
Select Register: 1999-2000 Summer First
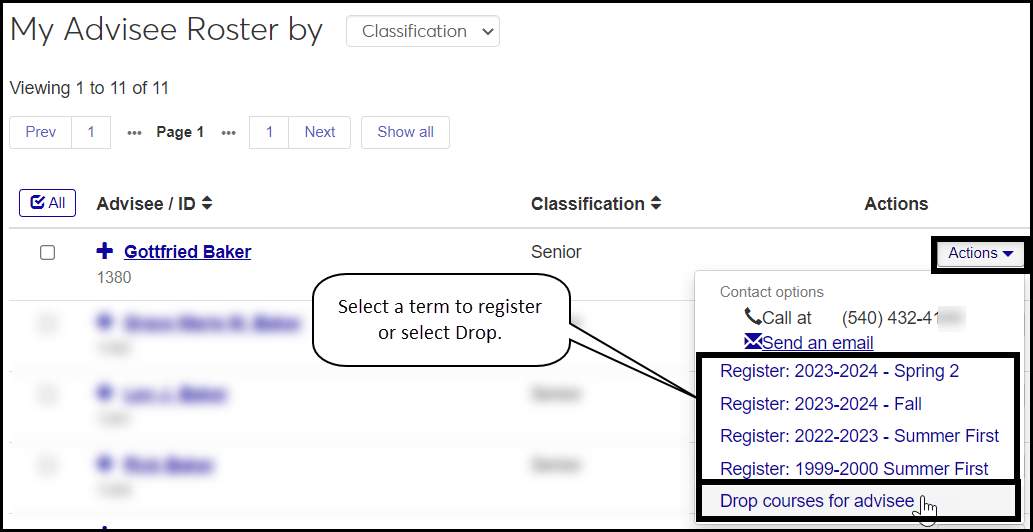(854, 468)
